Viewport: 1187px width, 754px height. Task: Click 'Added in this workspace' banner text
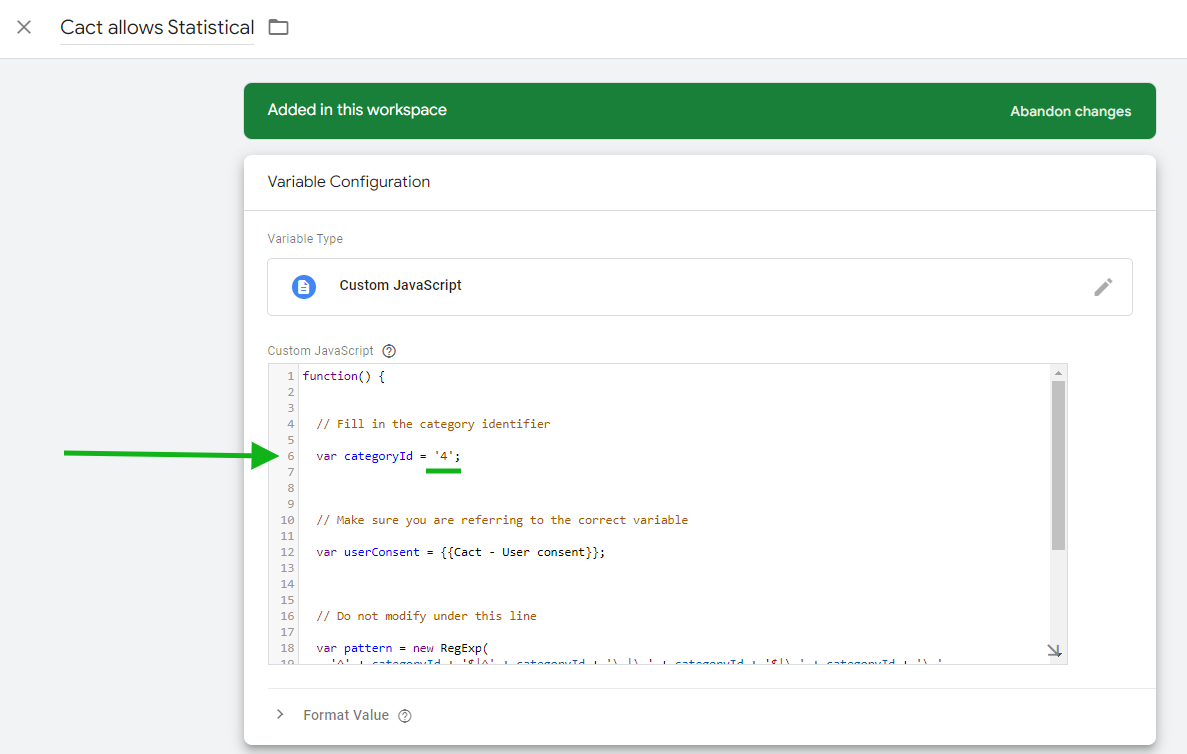click(x=357, y=110)
